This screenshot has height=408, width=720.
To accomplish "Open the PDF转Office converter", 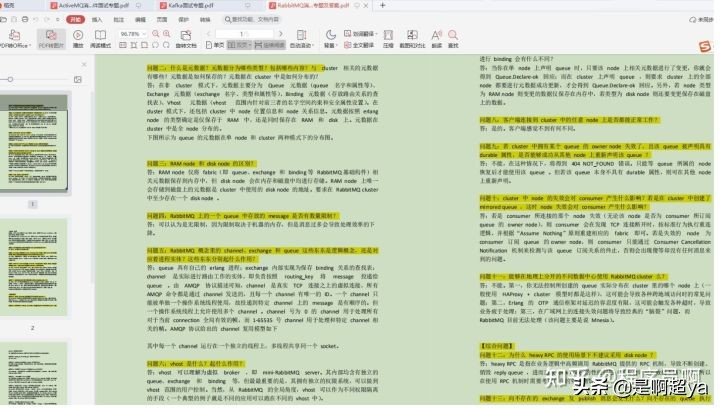I will tap(14, 39).
